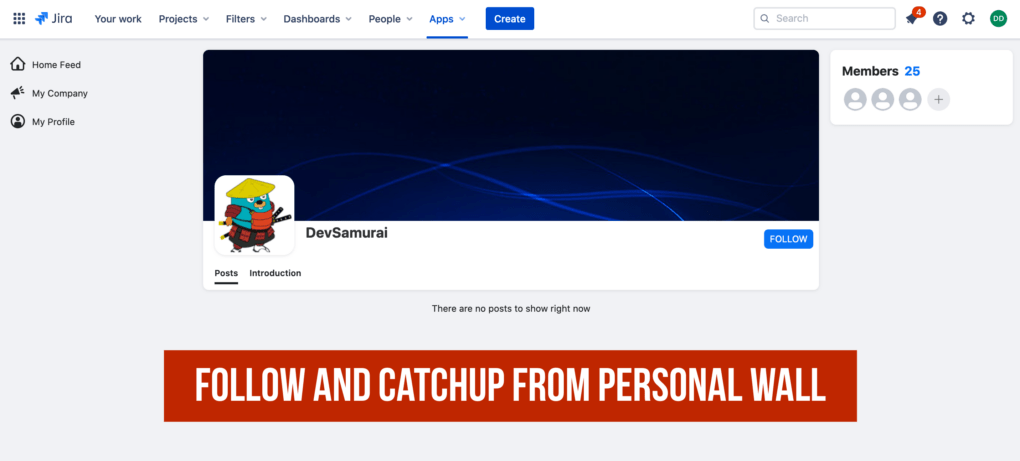
Task: Click the FOLLOW button
Action: tap(788, 239)
